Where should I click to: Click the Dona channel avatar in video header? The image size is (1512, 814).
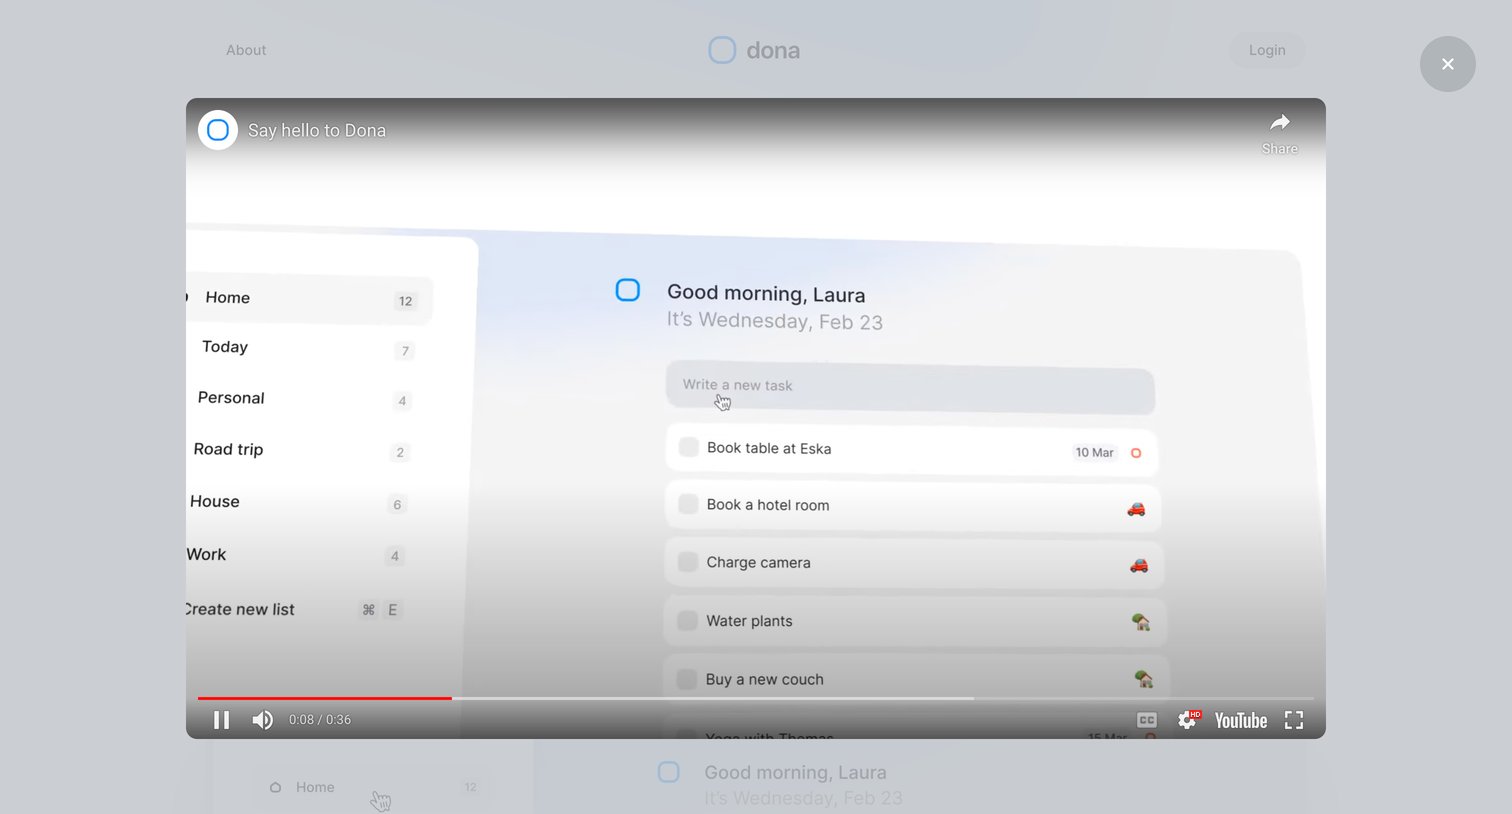pyautogui.click(x=218, y=130)
